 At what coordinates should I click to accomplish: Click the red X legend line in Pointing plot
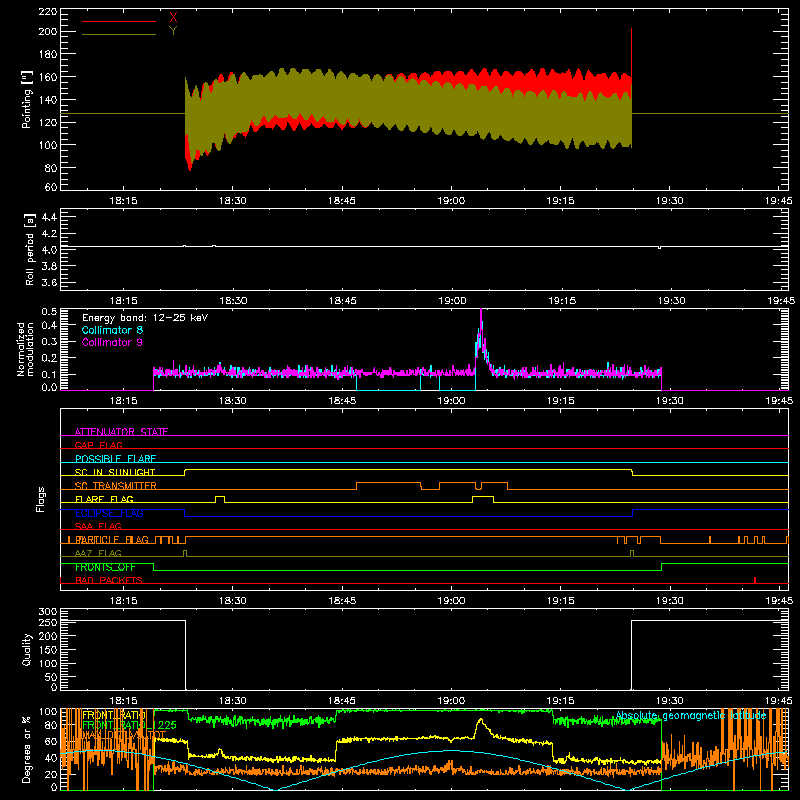[x=118, y=21]
